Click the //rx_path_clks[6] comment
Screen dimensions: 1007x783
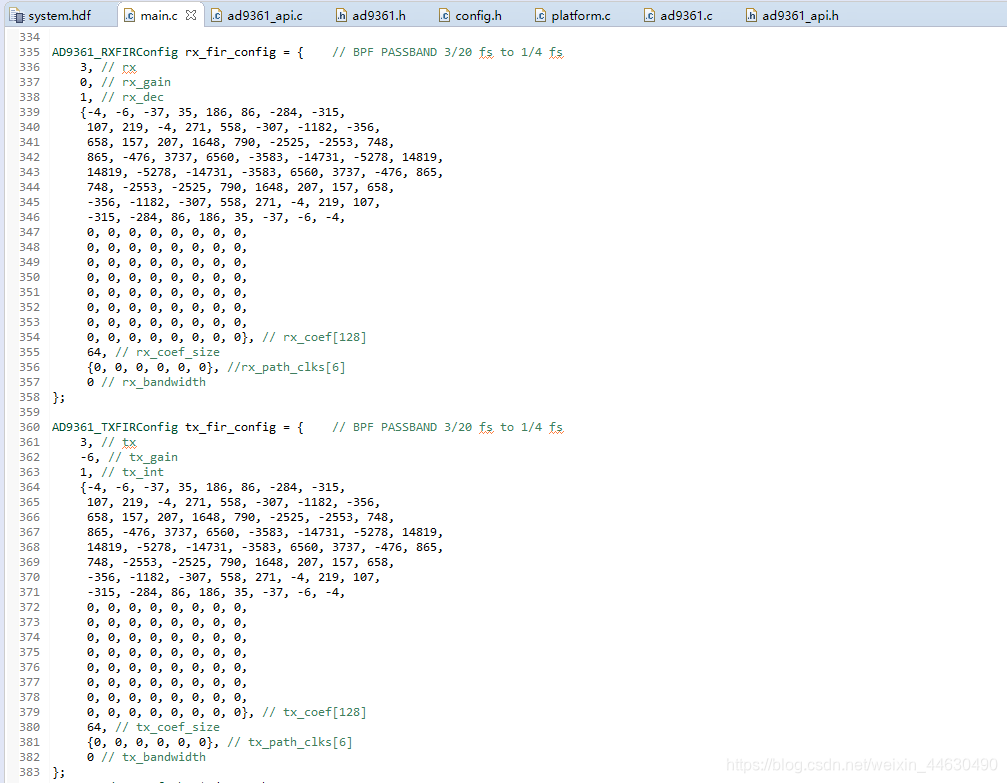point(286,367)
